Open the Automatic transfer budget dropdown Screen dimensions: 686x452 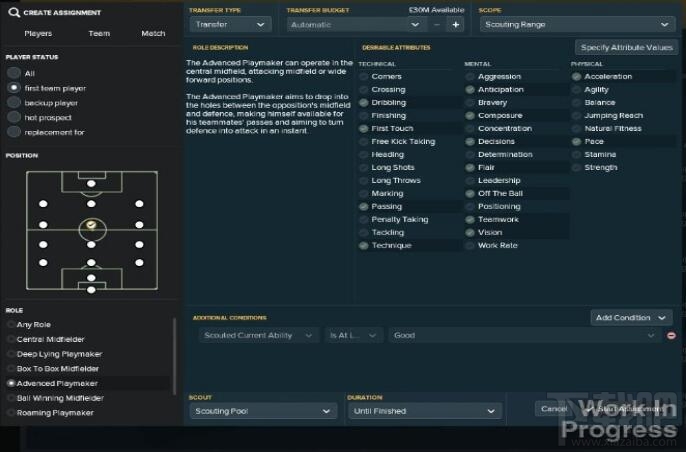pos(357,25)
